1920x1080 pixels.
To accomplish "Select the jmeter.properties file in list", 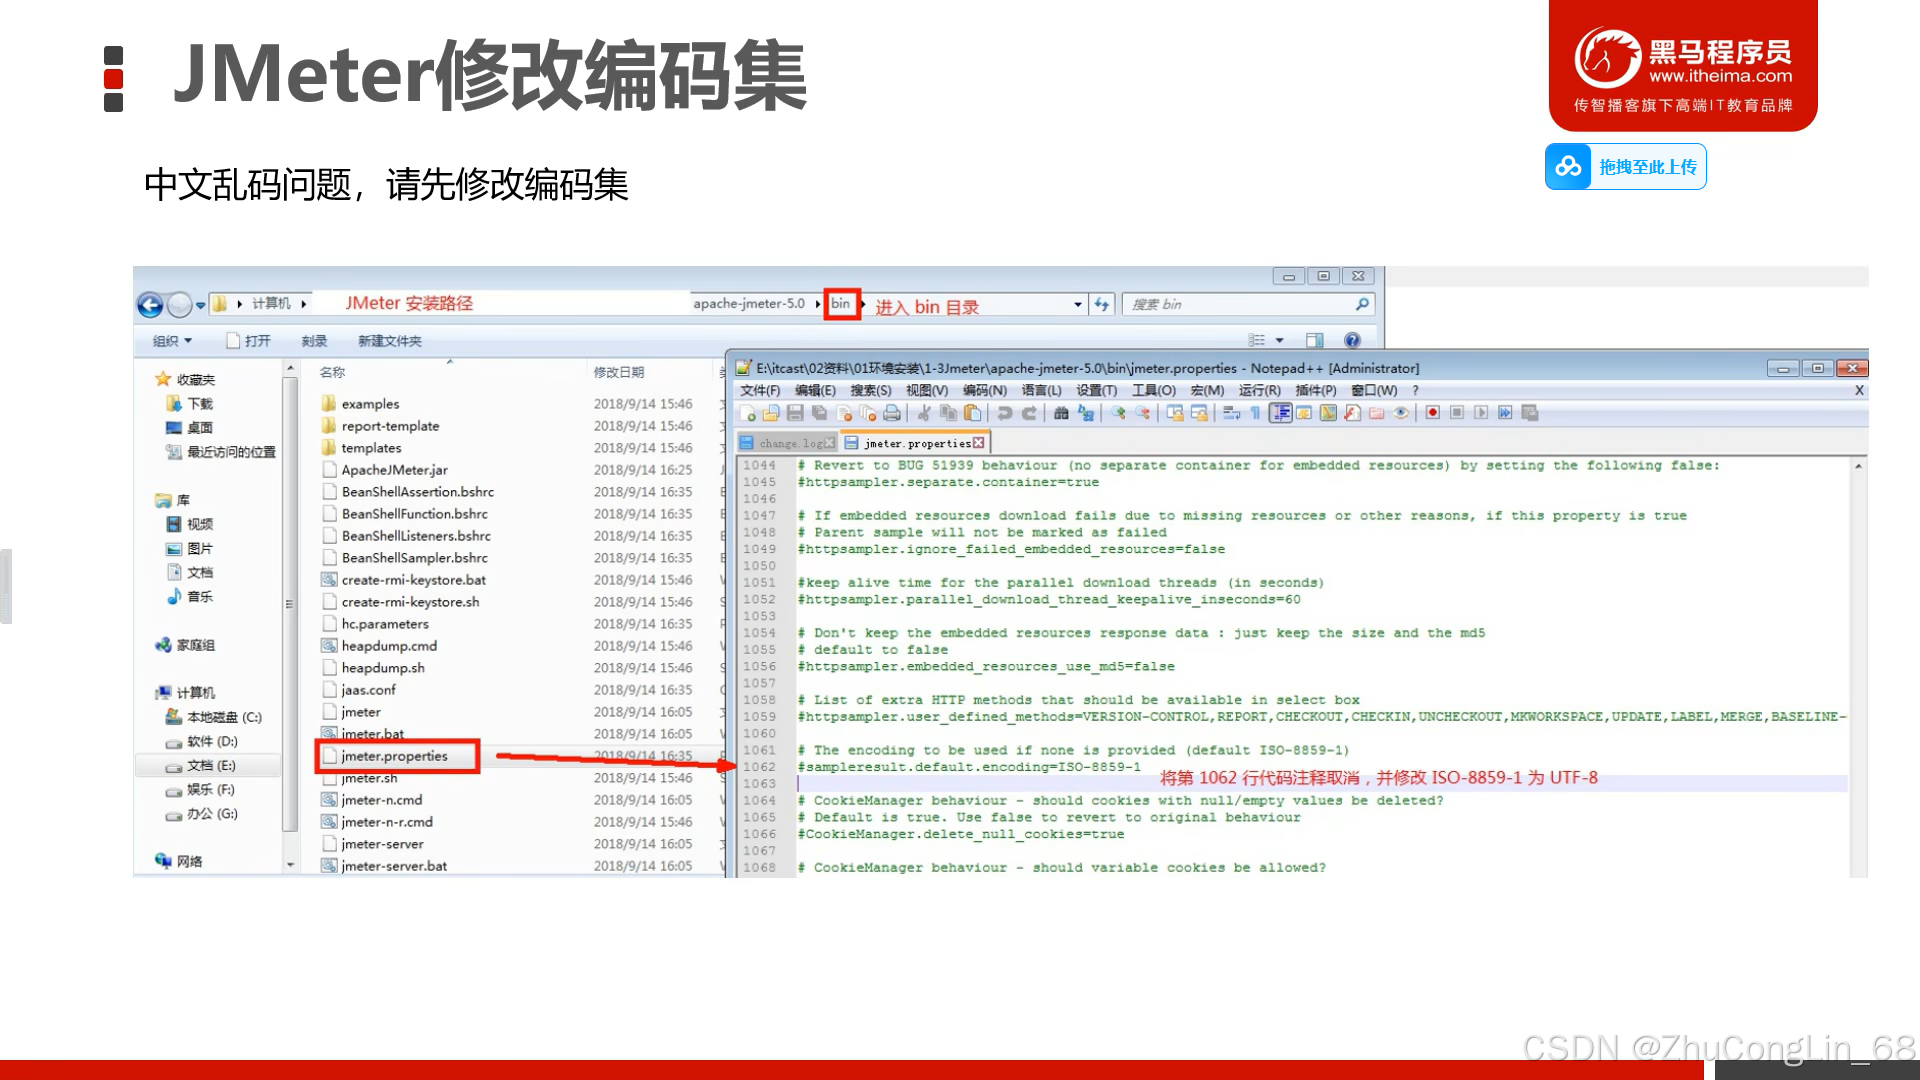I will 394,756.
